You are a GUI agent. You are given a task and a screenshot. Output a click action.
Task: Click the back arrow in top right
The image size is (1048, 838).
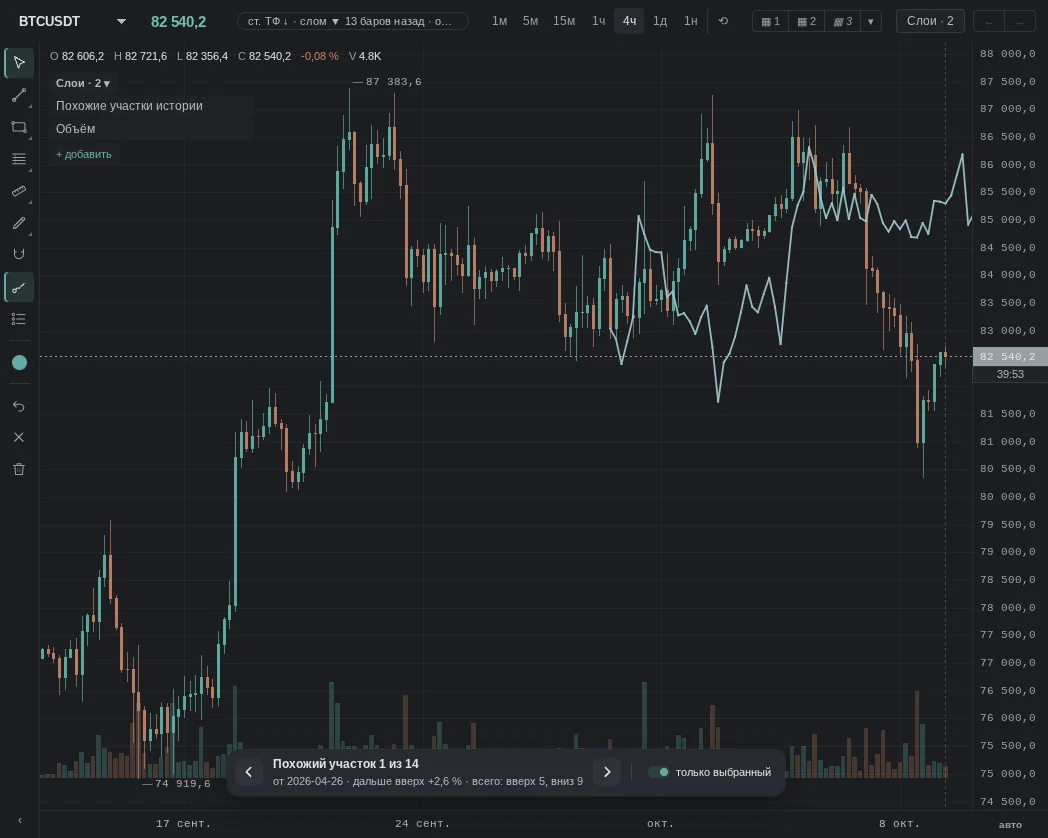[989, 22]
